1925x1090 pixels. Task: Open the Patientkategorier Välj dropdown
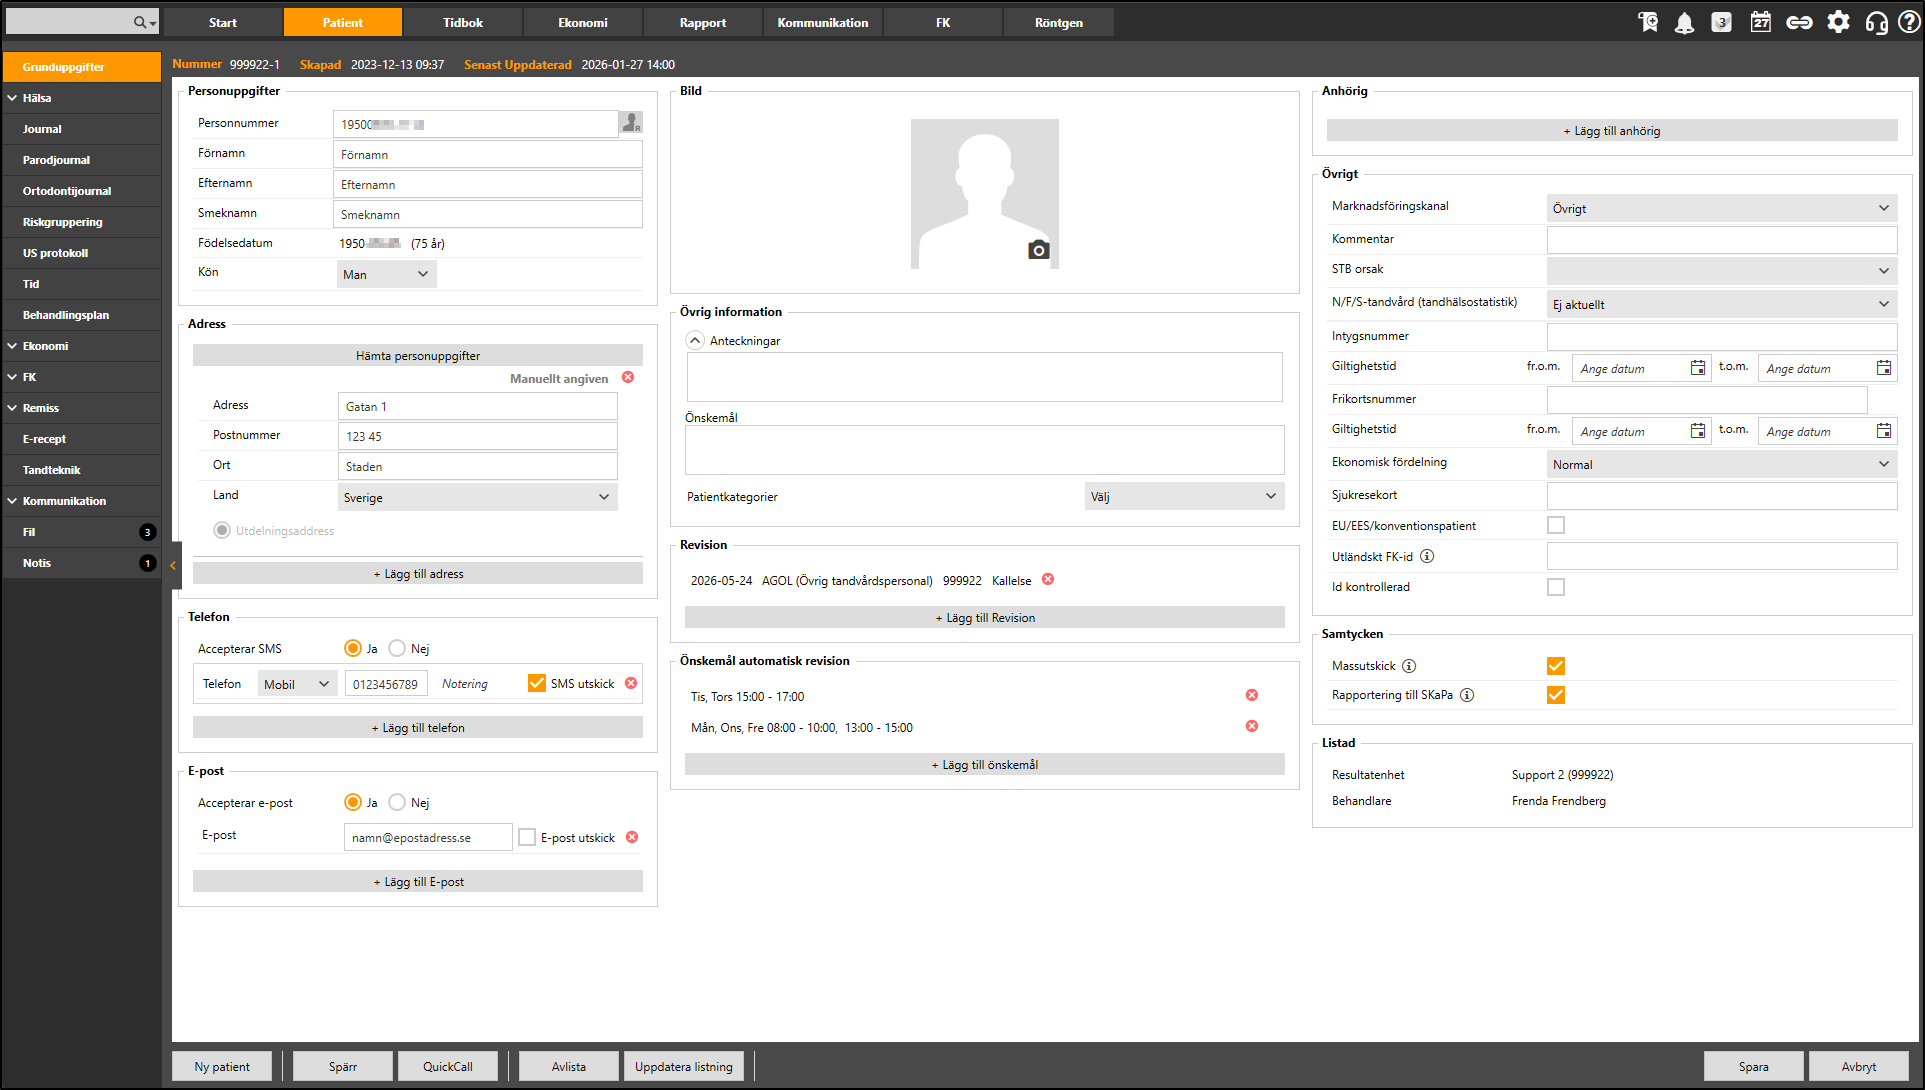click(1184, 497)
